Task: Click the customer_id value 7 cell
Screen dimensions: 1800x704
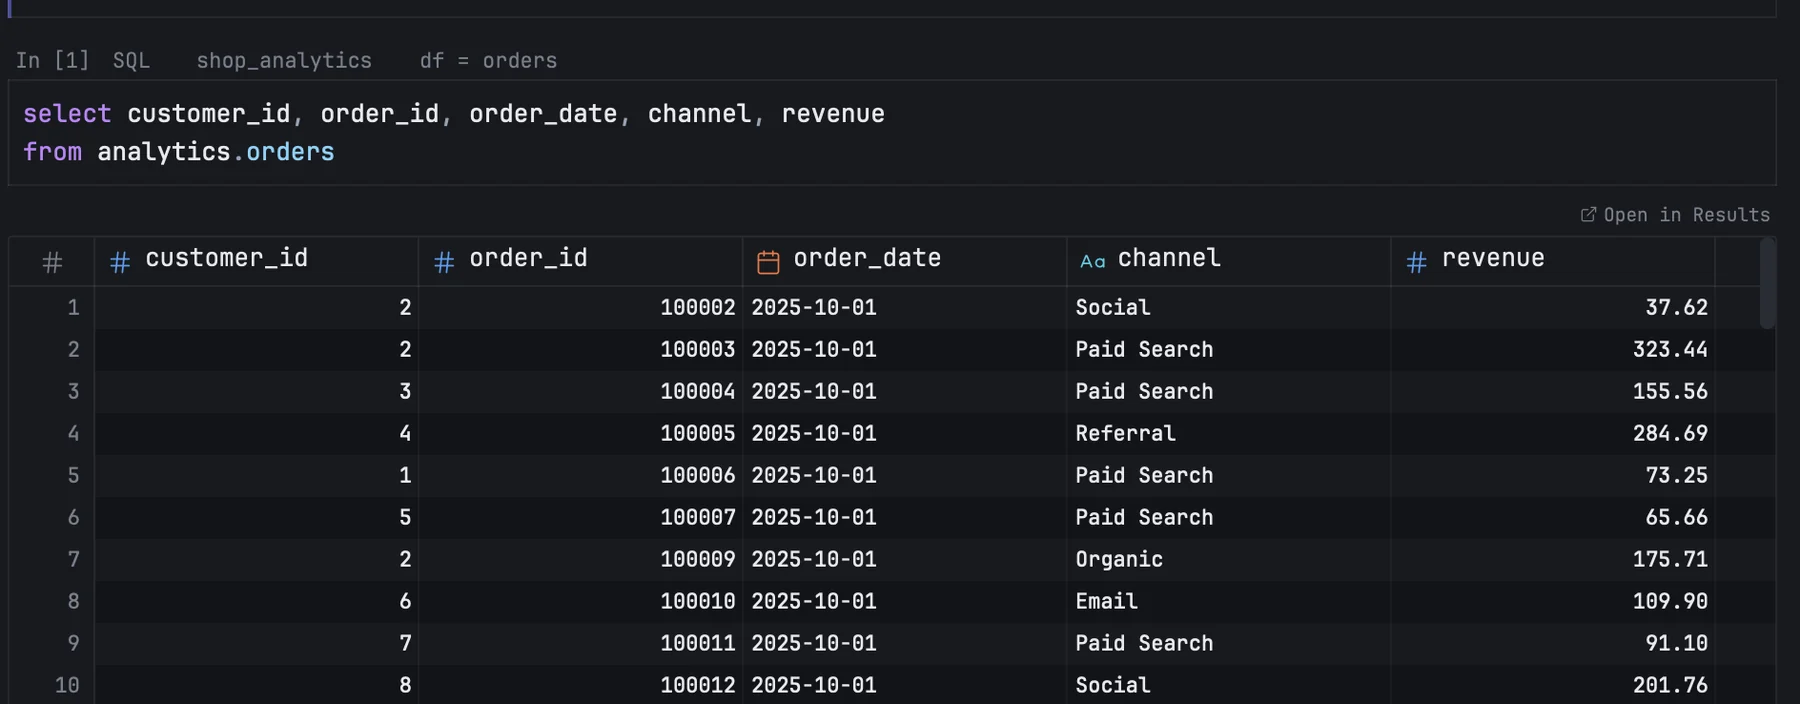Action: click(x=256, y=643)
